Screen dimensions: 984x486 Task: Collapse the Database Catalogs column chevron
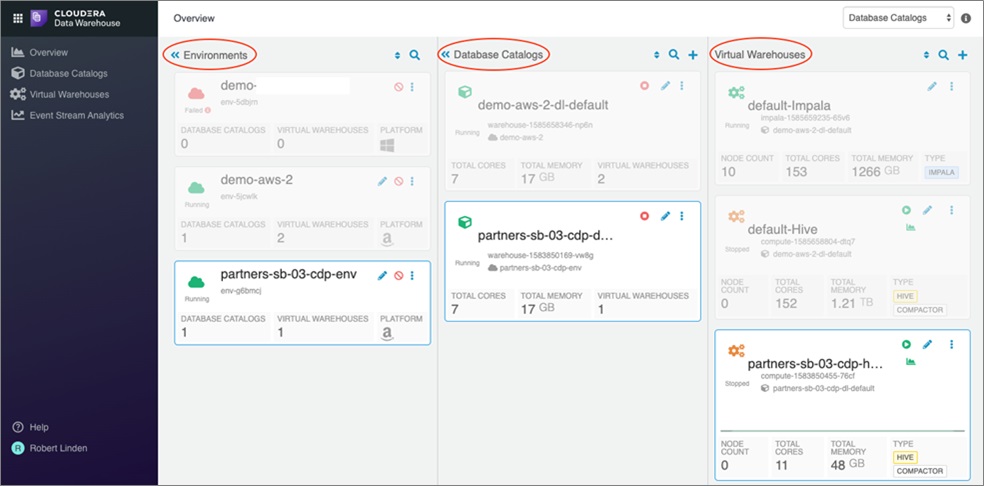pos(446,55)
